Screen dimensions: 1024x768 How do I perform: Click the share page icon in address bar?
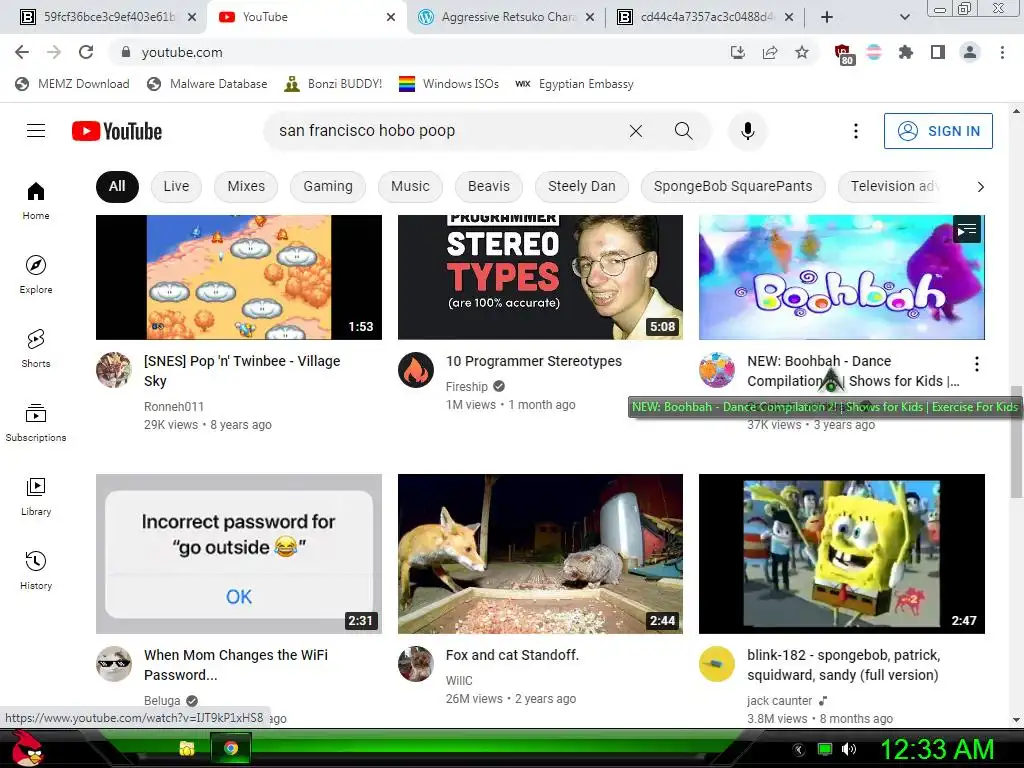pos(770,52)
